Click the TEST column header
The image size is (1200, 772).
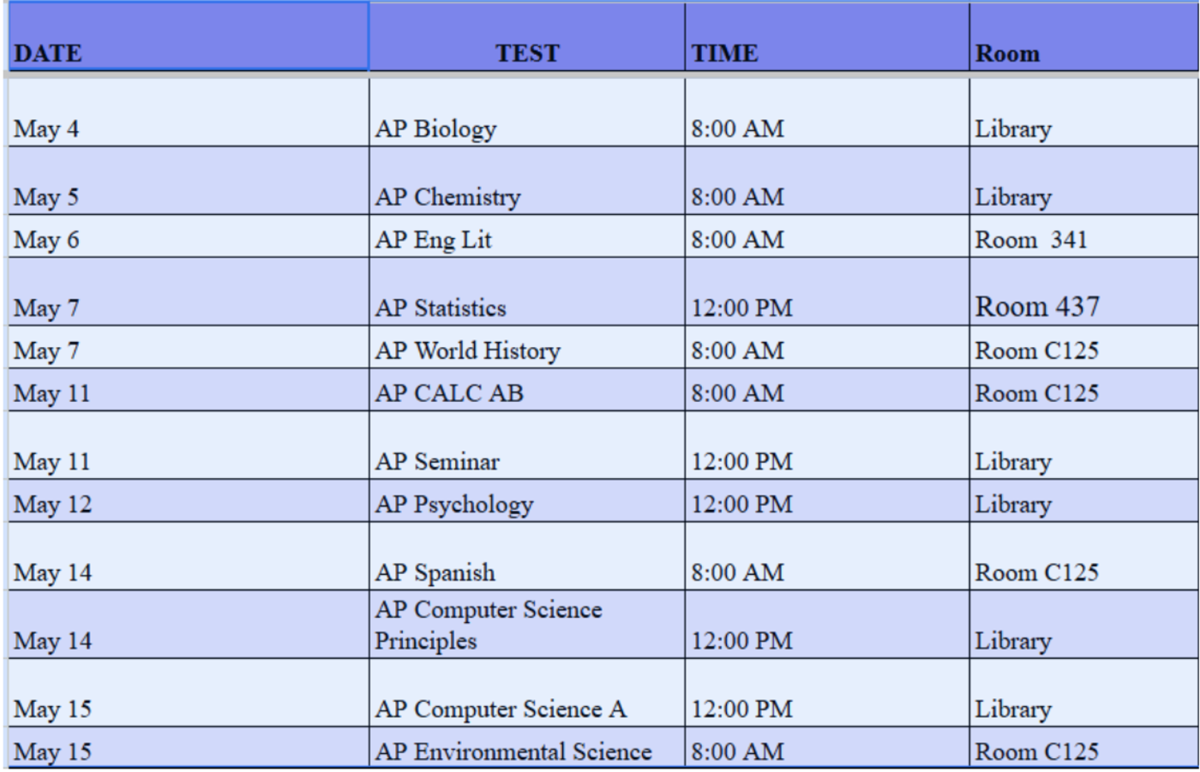tap(527, 36)
